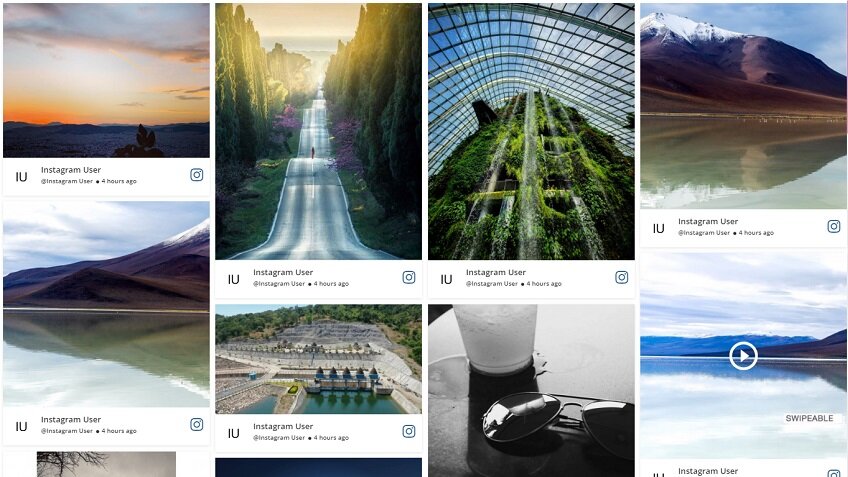Open the snow-capped mountain reflection photo
The image size is (848, 477).
(x=744, y=106)
